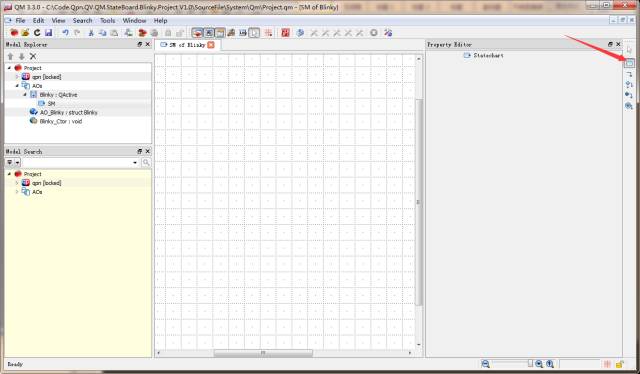Collapse AOs node in Model Explorer
640x374 pixels.
(x=17, y=86)
